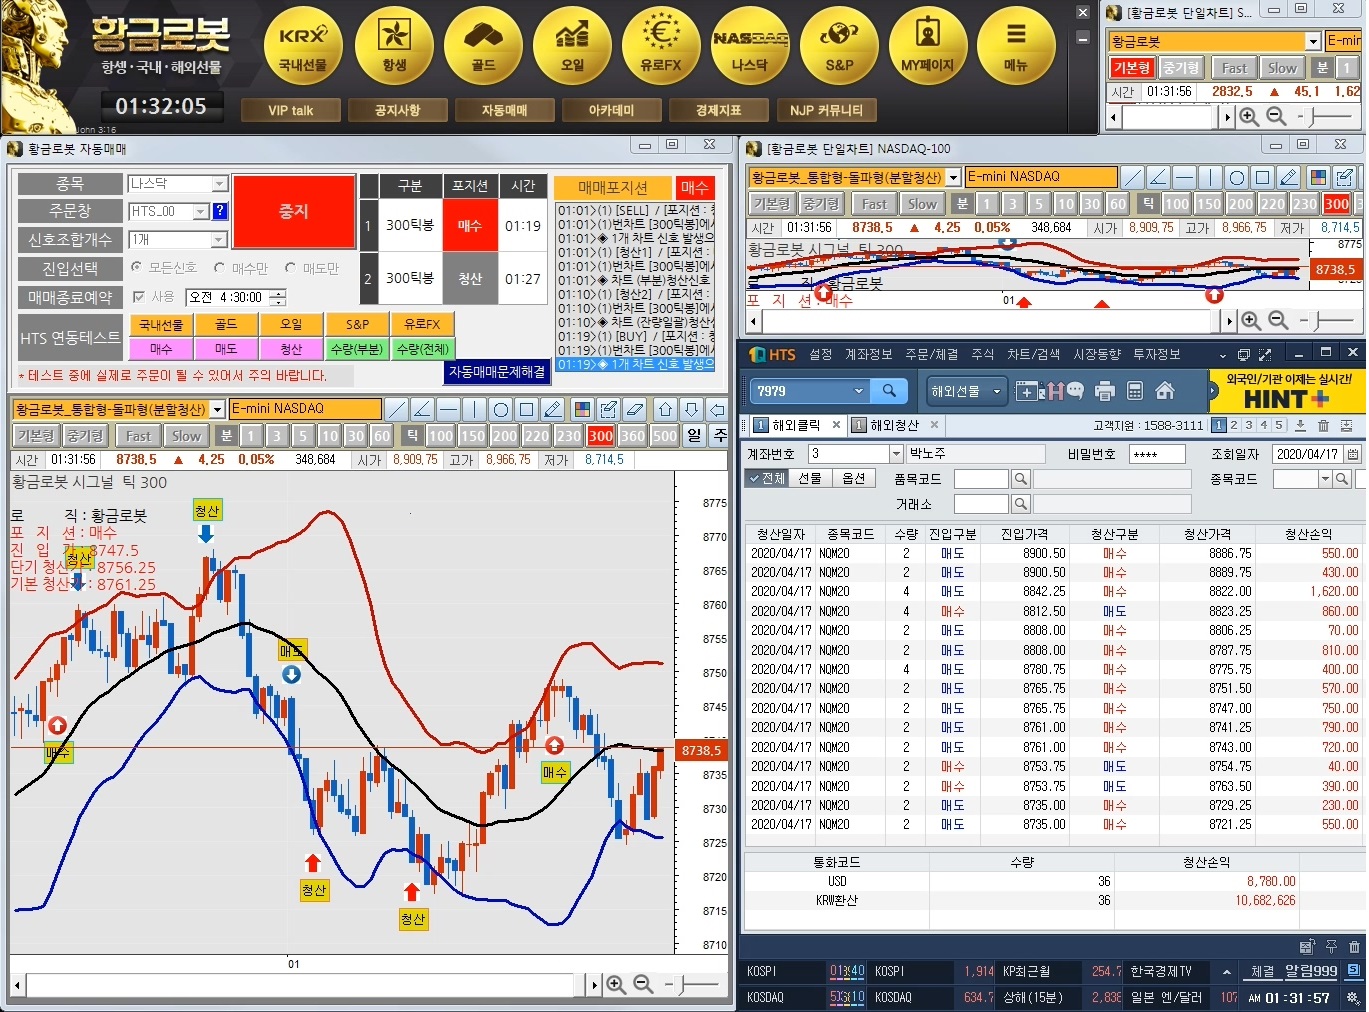Select trend line tool in bottom-left chart toolbar

[396, 409]
